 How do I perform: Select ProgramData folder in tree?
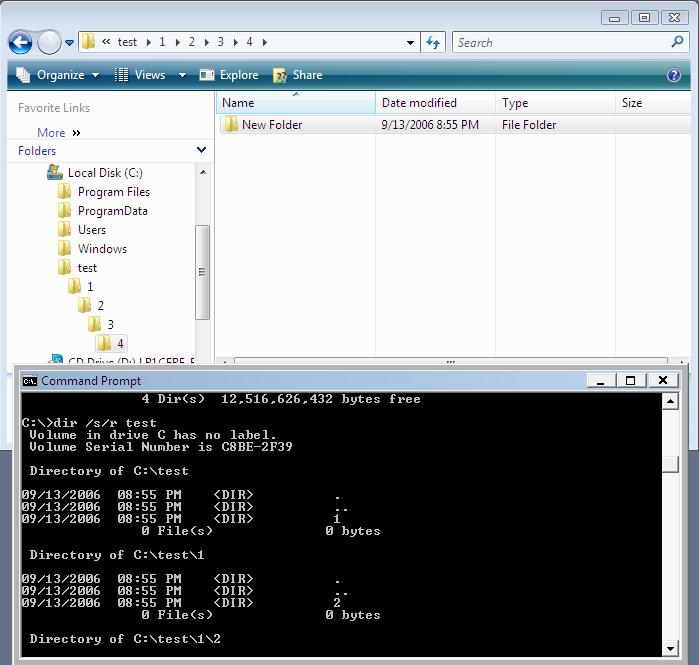tap(103, 210)
